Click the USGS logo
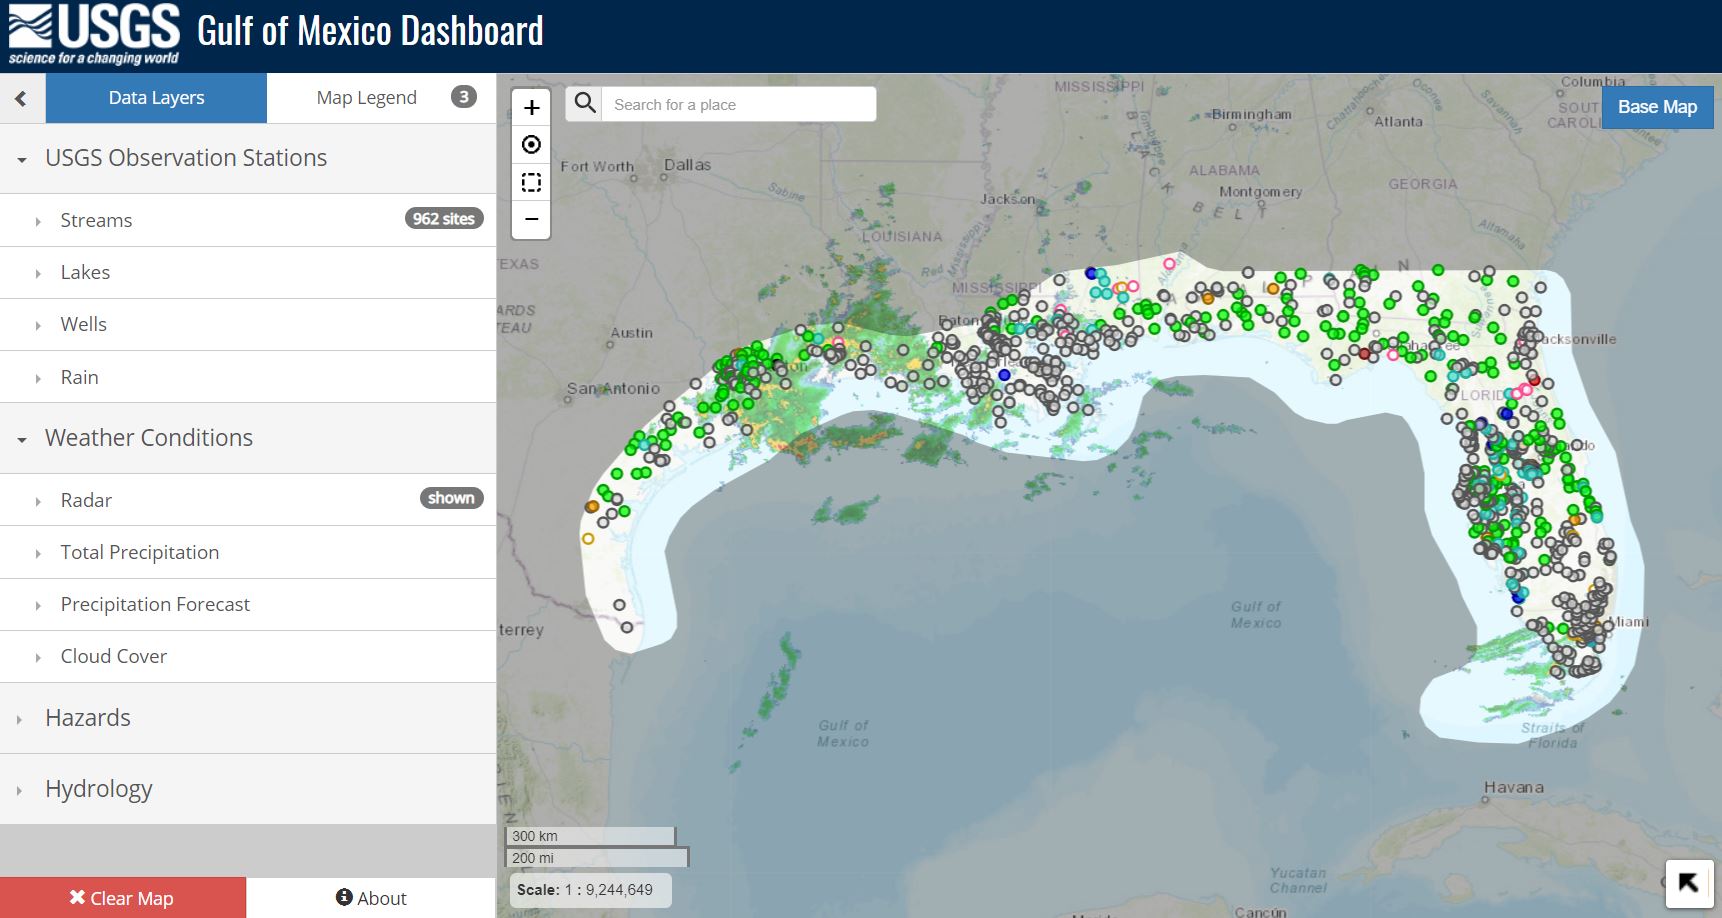Viewport: 1722px width, 918px height. [x=94, y=35]
